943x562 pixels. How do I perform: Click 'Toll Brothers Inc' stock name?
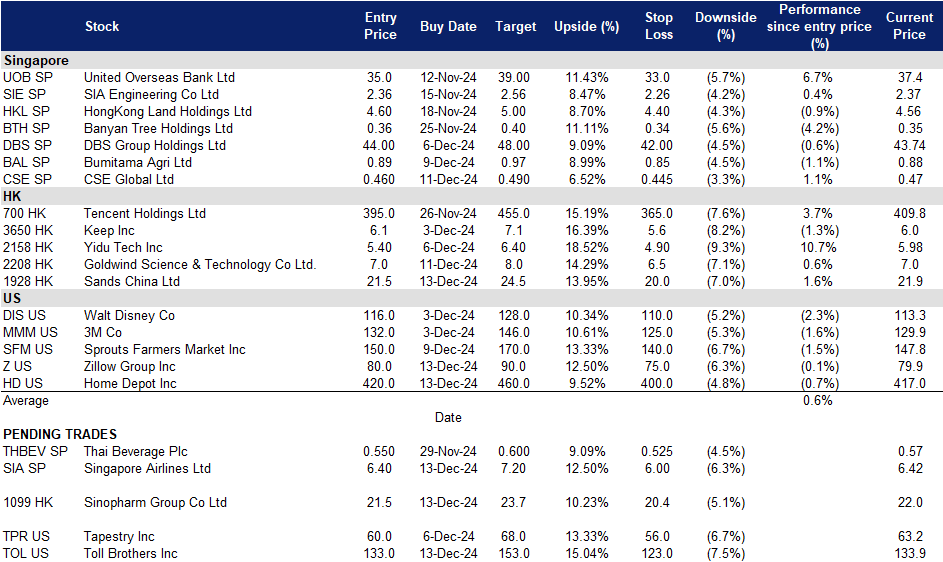pos(131,553)
